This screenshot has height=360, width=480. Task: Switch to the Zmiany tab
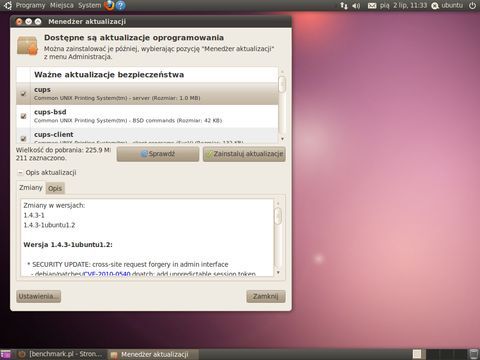pos(31,187)
